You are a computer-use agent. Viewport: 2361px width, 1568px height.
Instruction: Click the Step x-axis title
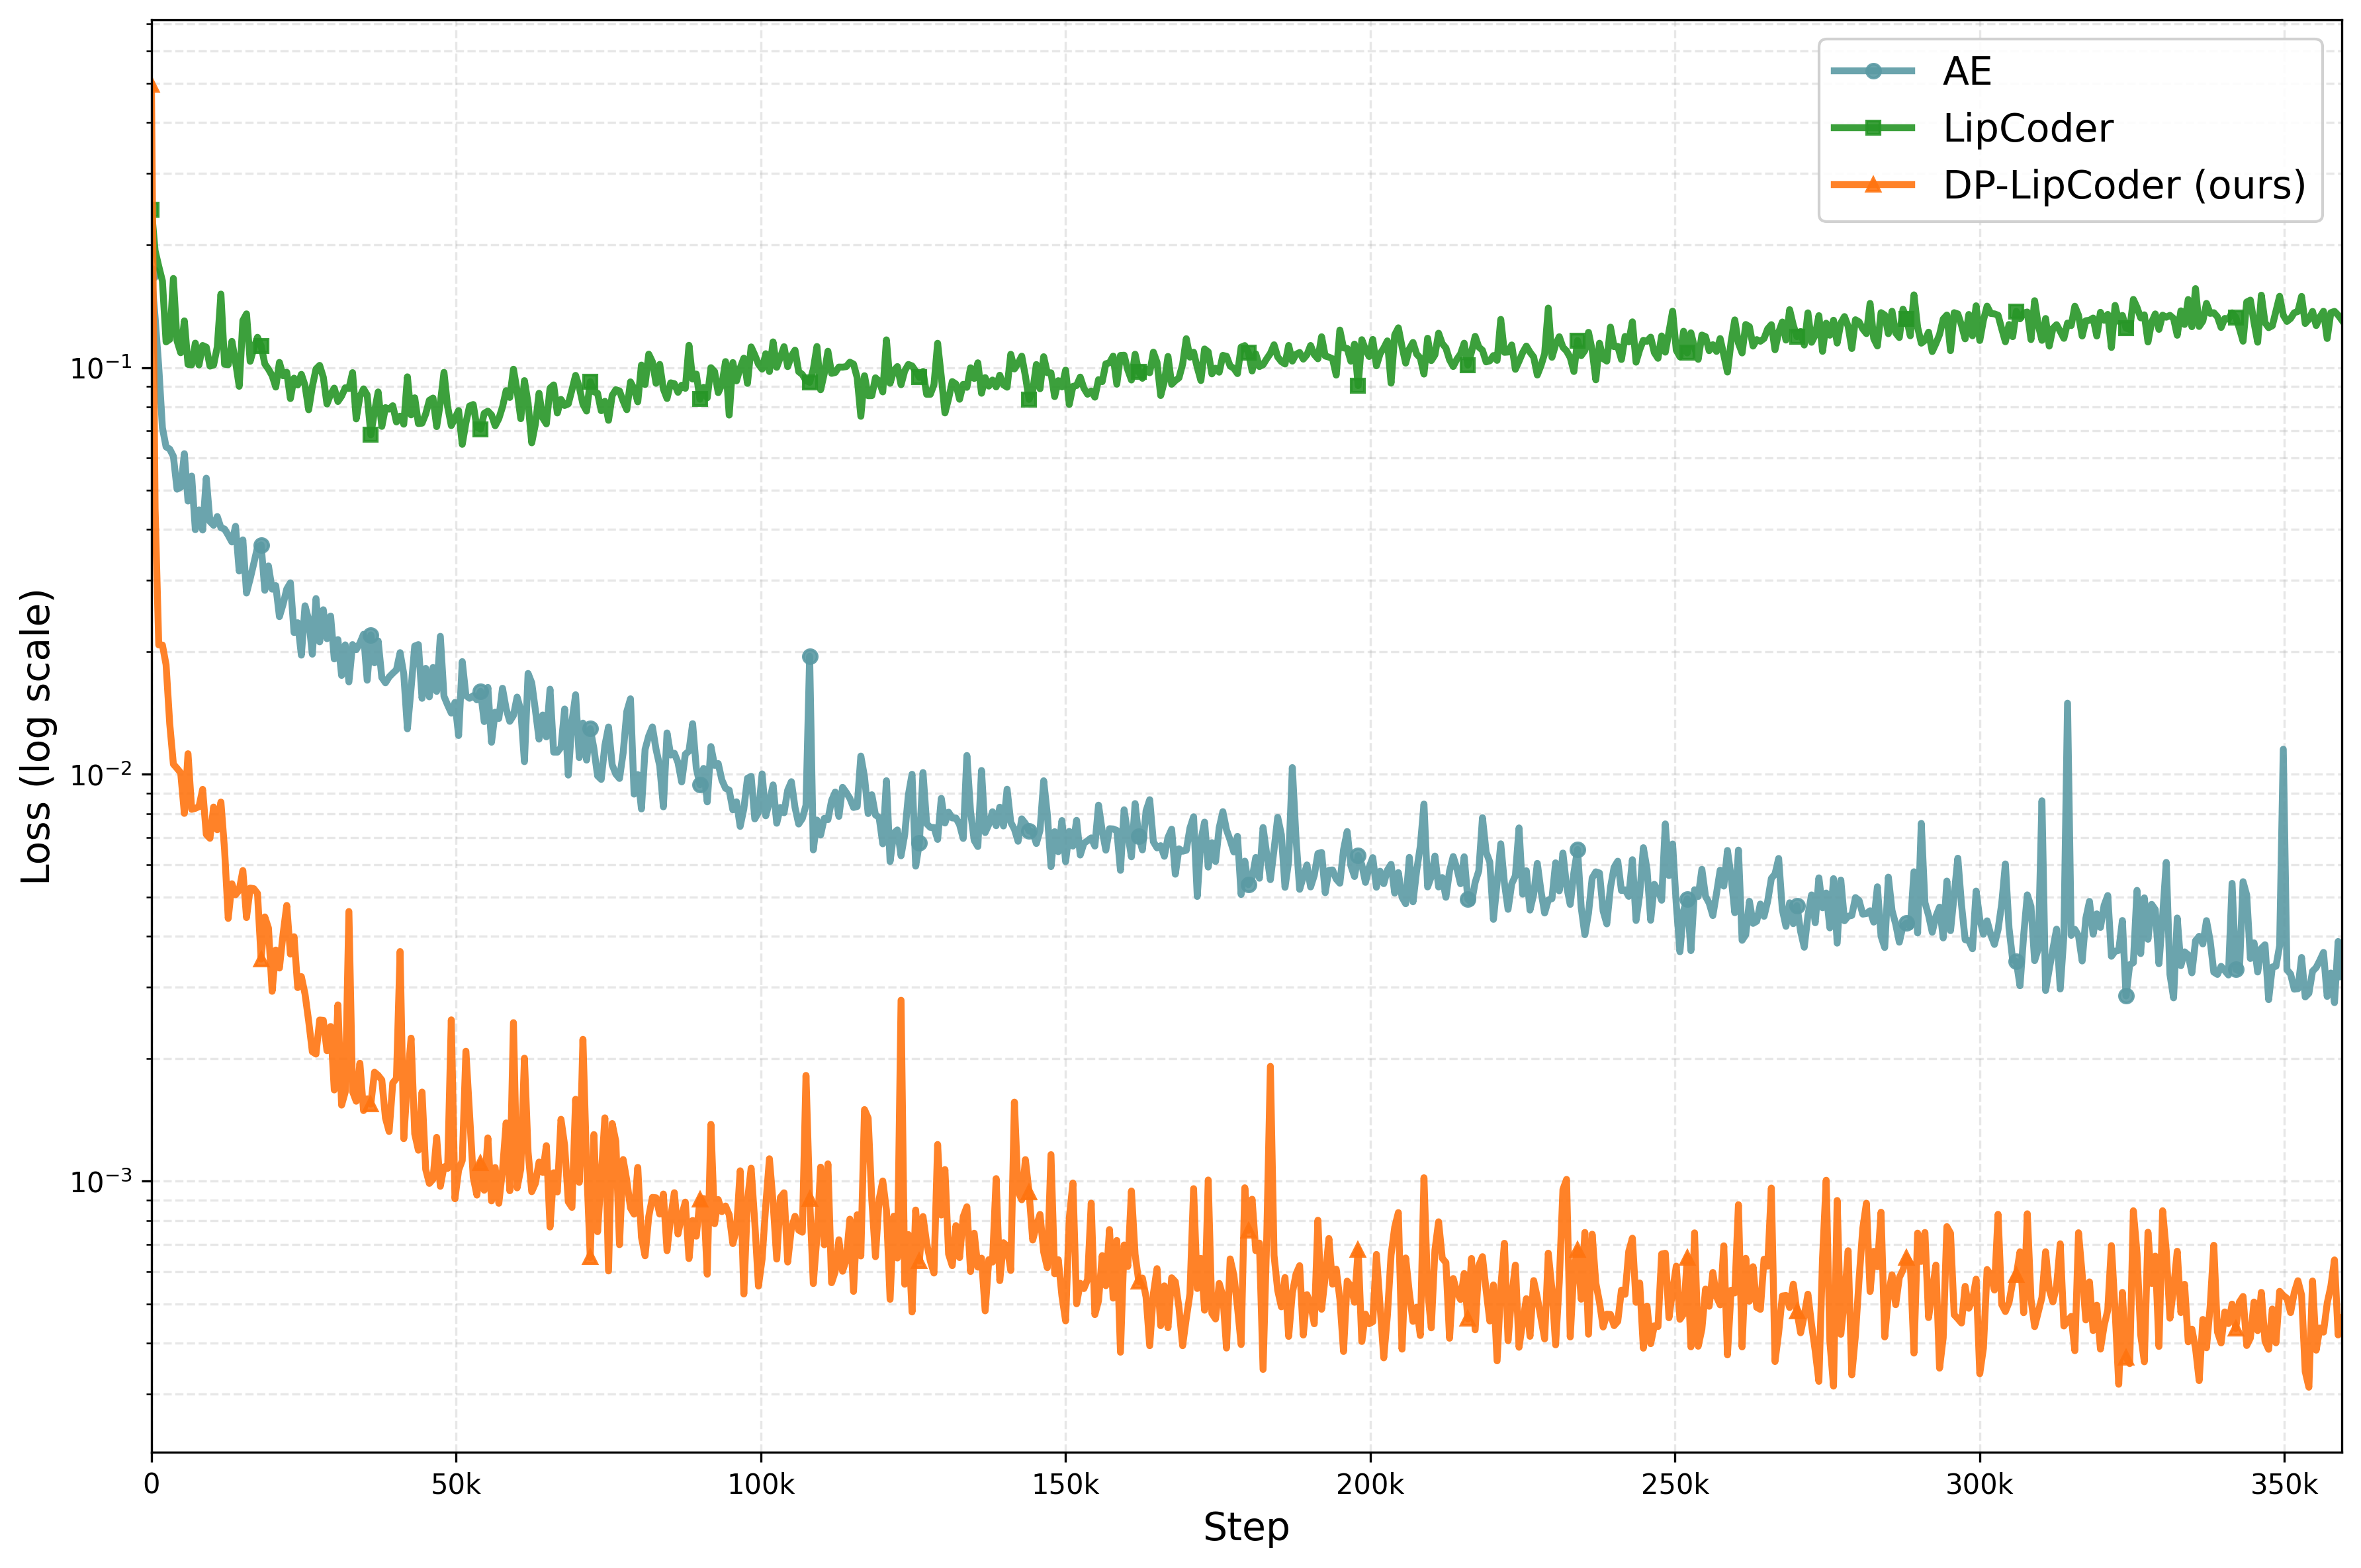tap(1246, 1528)
